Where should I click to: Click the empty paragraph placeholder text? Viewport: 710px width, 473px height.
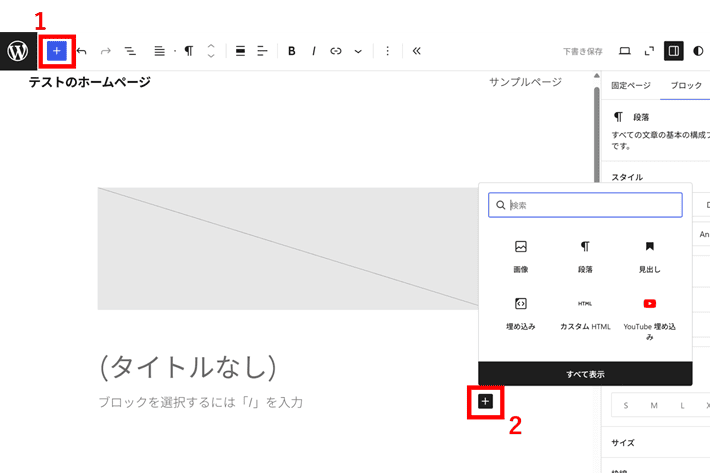[x=201, y=402]
